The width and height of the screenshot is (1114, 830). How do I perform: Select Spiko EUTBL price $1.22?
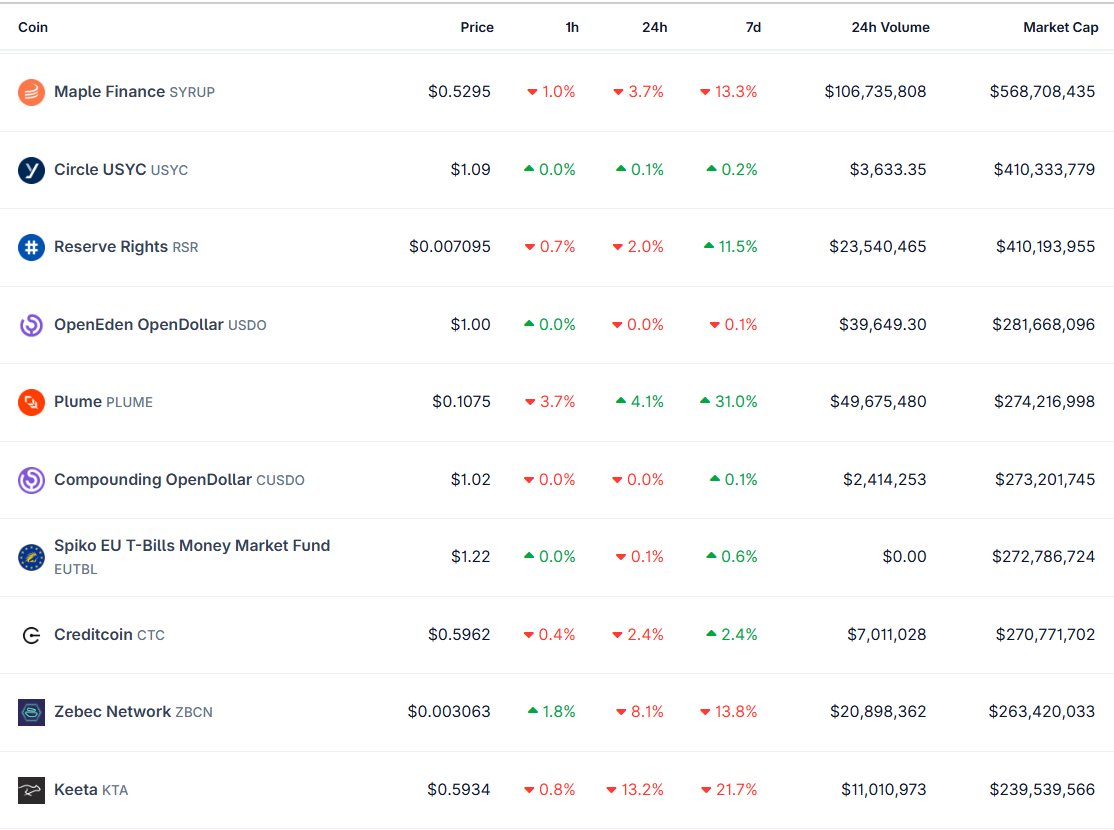tap(470, 556)
